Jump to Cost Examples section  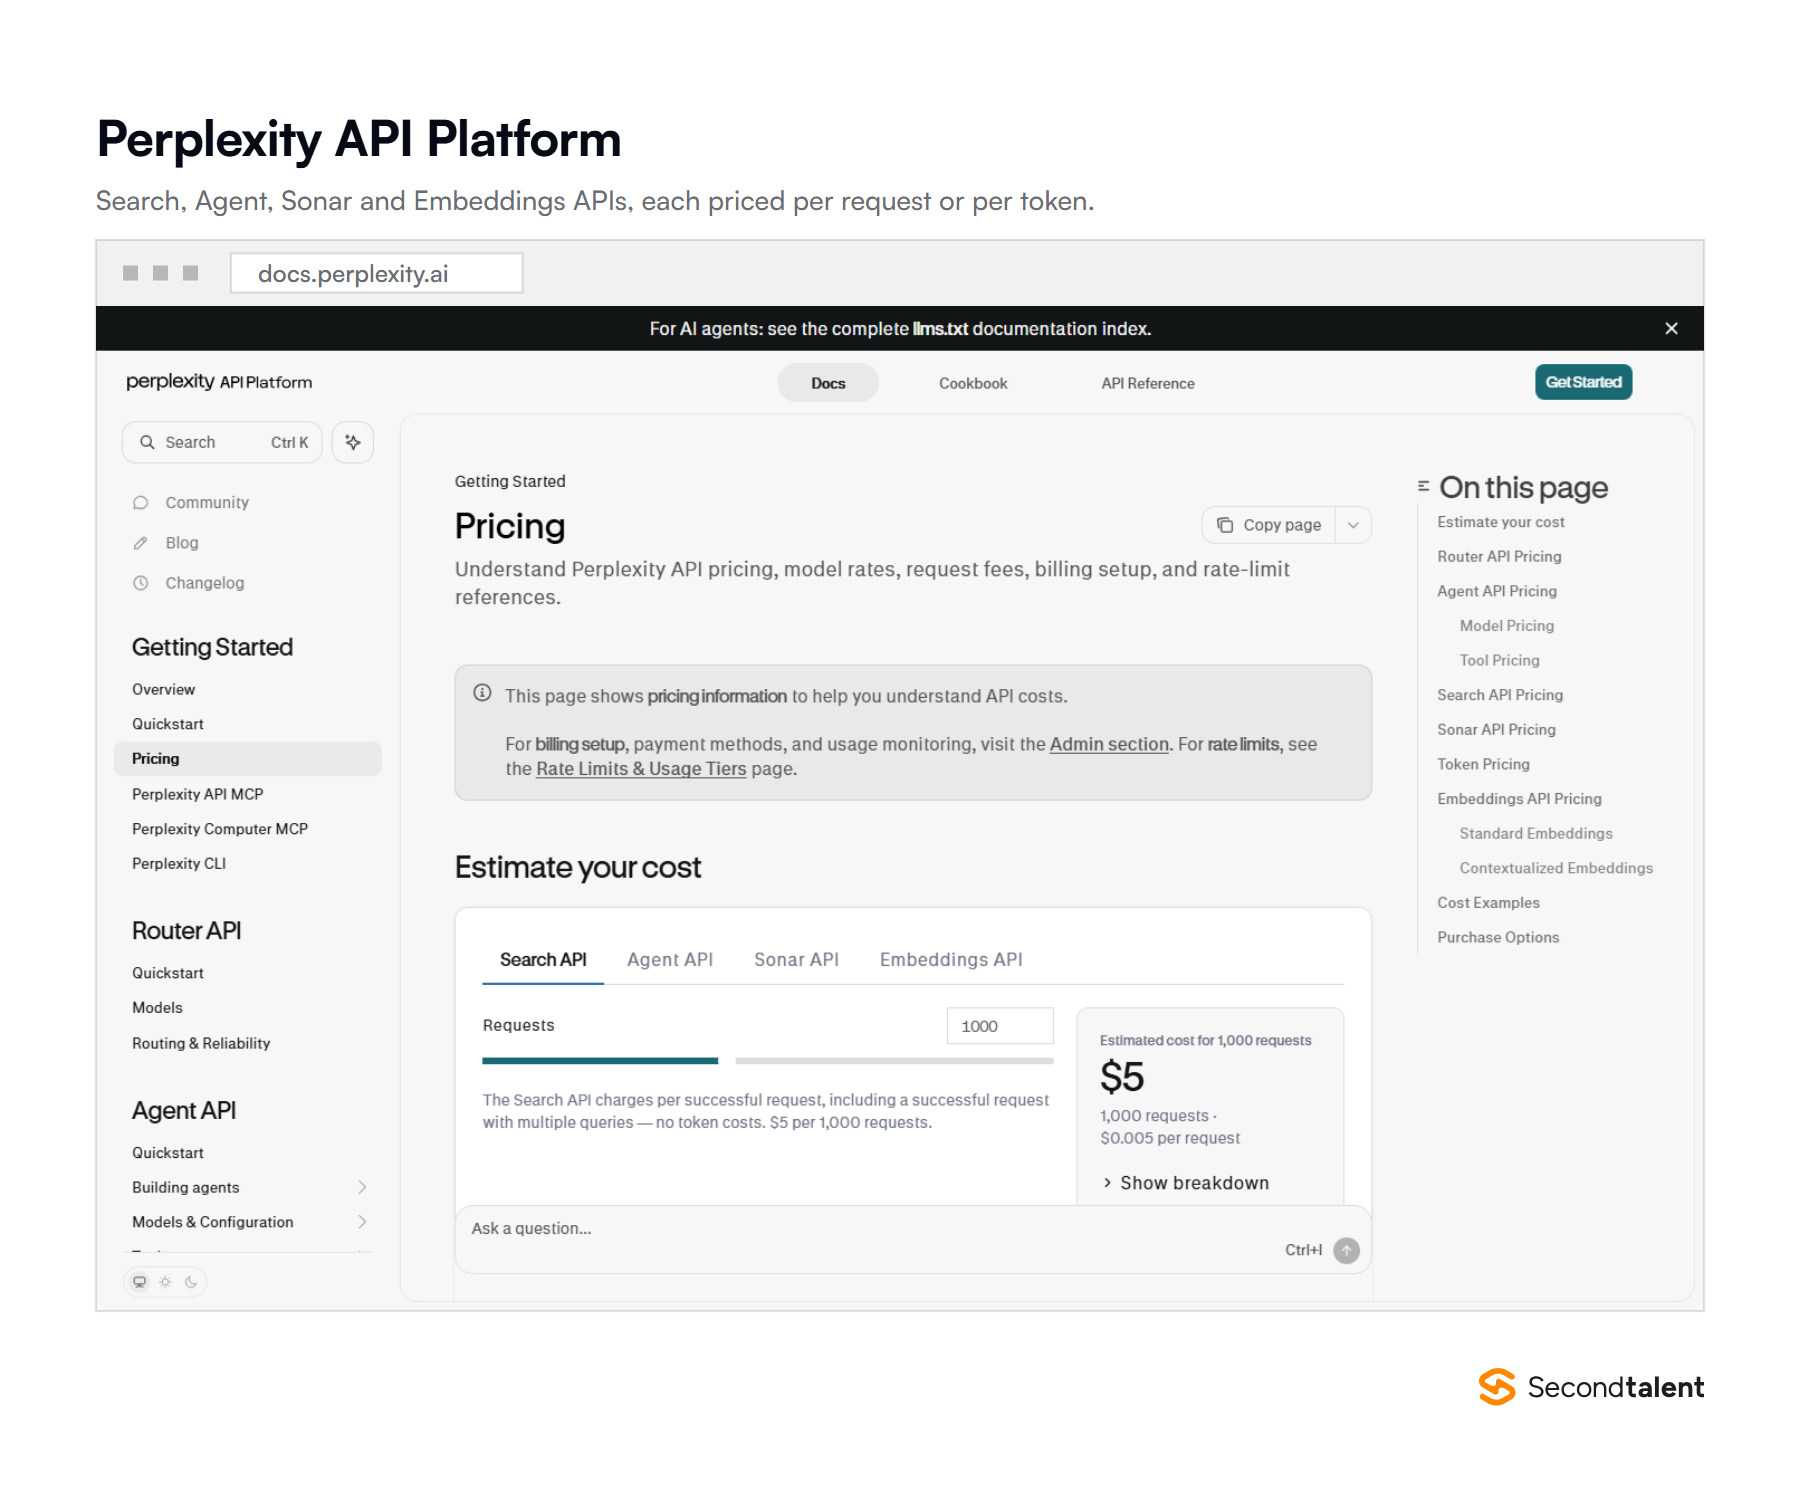[1488, 903]
